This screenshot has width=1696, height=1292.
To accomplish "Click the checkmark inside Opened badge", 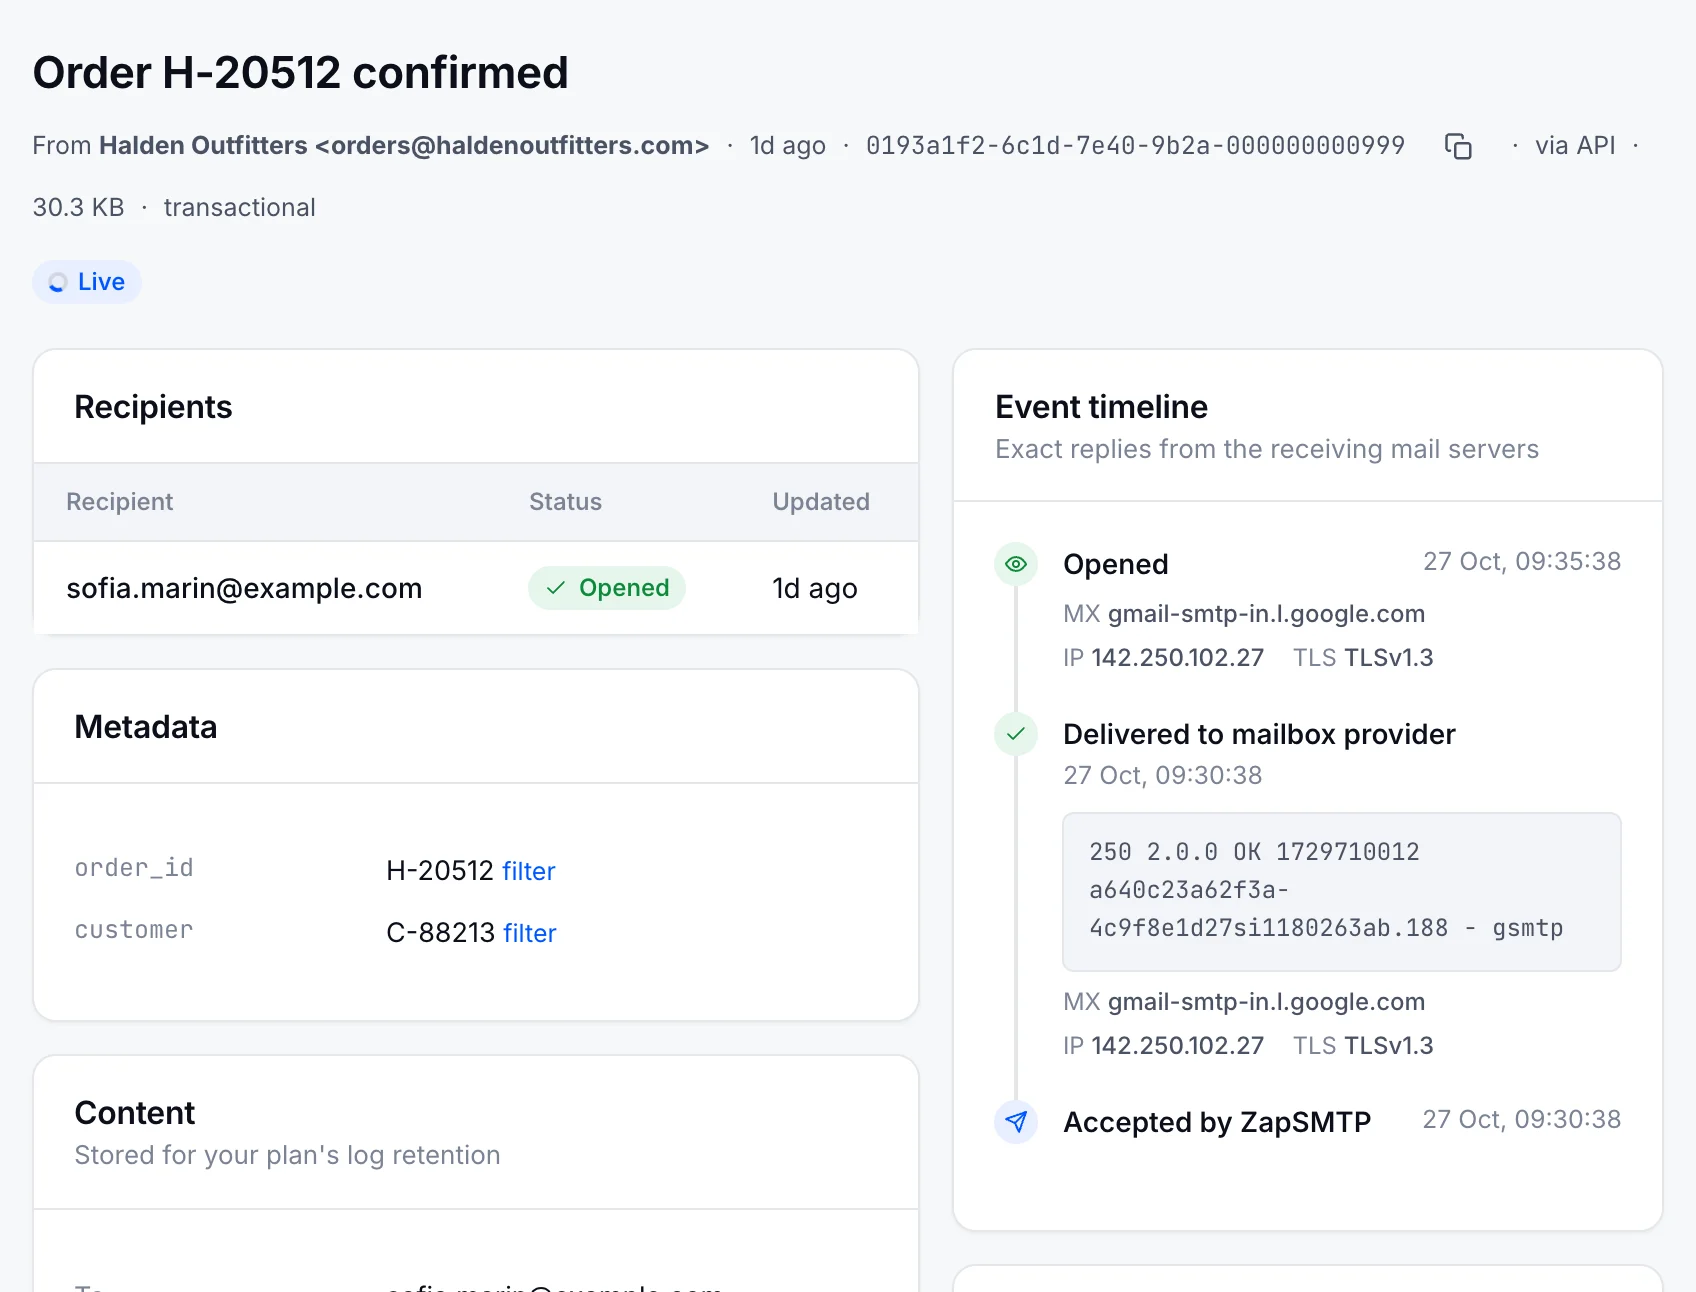I will tap(556, 588).
